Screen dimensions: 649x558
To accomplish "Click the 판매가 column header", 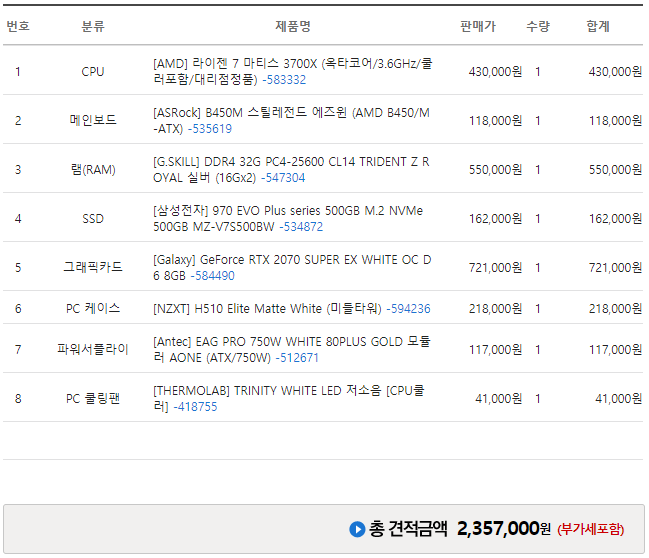I will point(478,26).
